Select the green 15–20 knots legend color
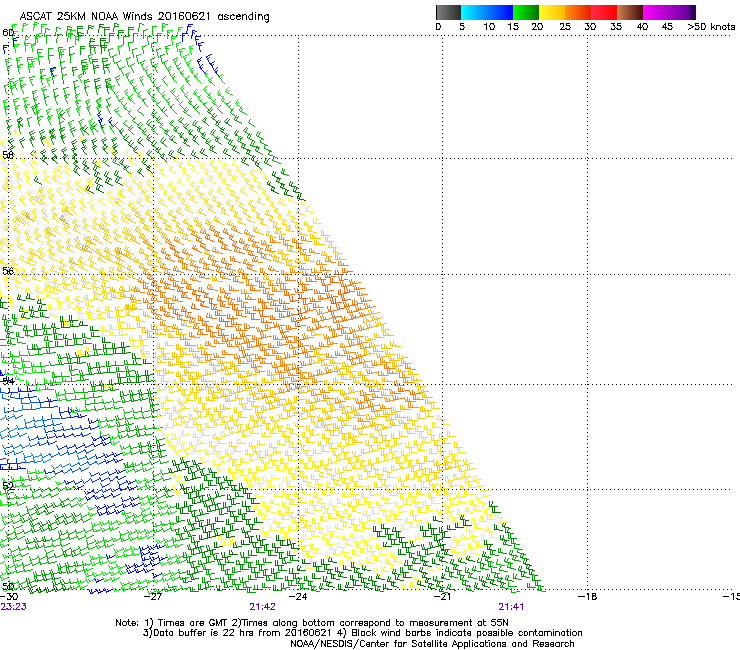The height and width of the screenshot is (650, 740). tap(526, 12)
